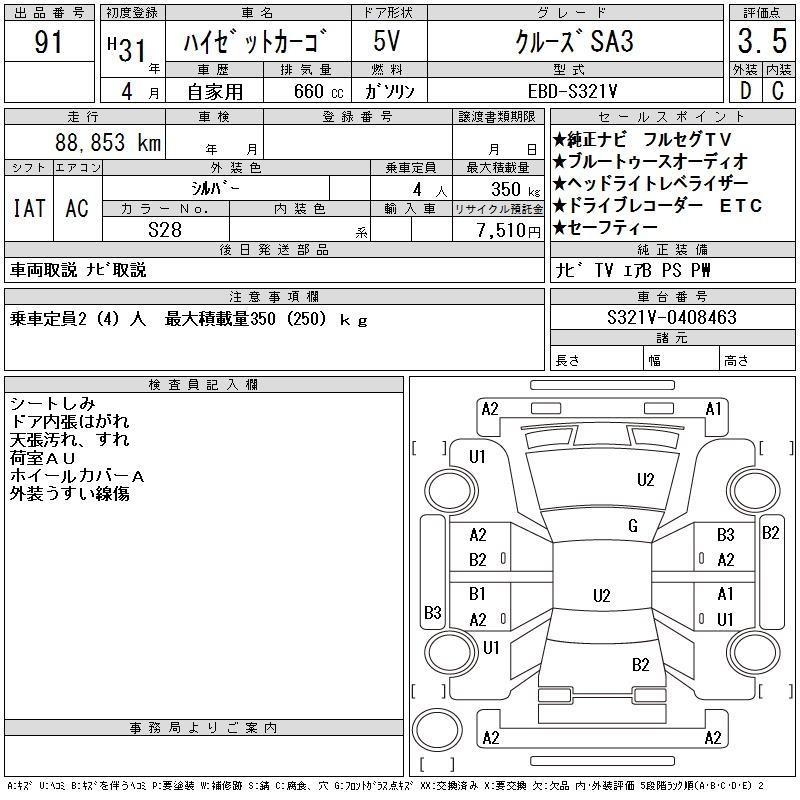Click the seating capacity 4 人 cell

coord(412,189)
